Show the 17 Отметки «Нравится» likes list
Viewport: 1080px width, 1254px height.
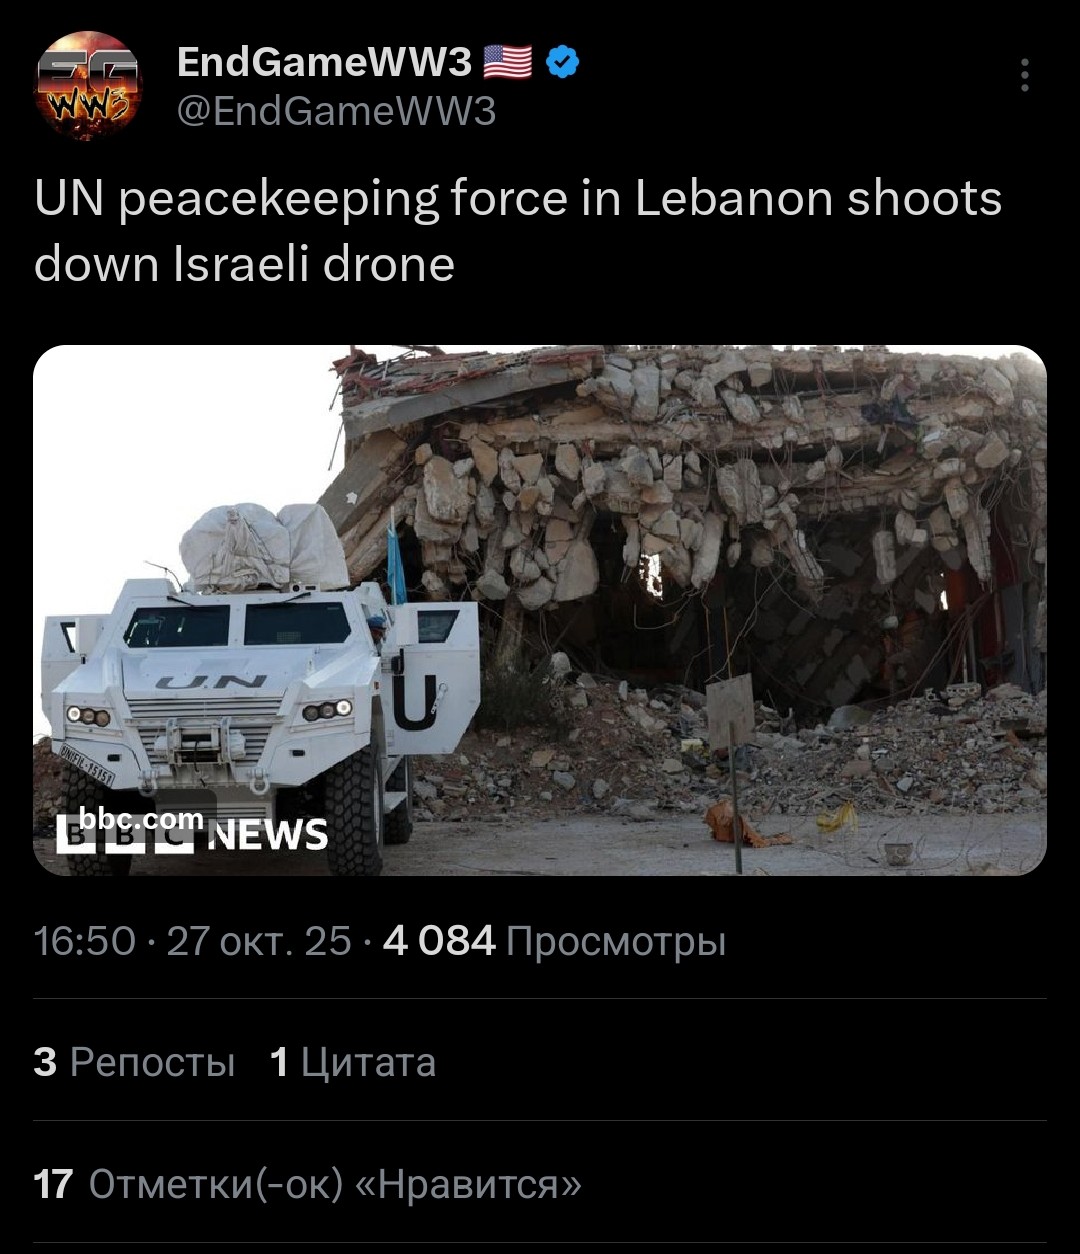(x=307, y=1184)
